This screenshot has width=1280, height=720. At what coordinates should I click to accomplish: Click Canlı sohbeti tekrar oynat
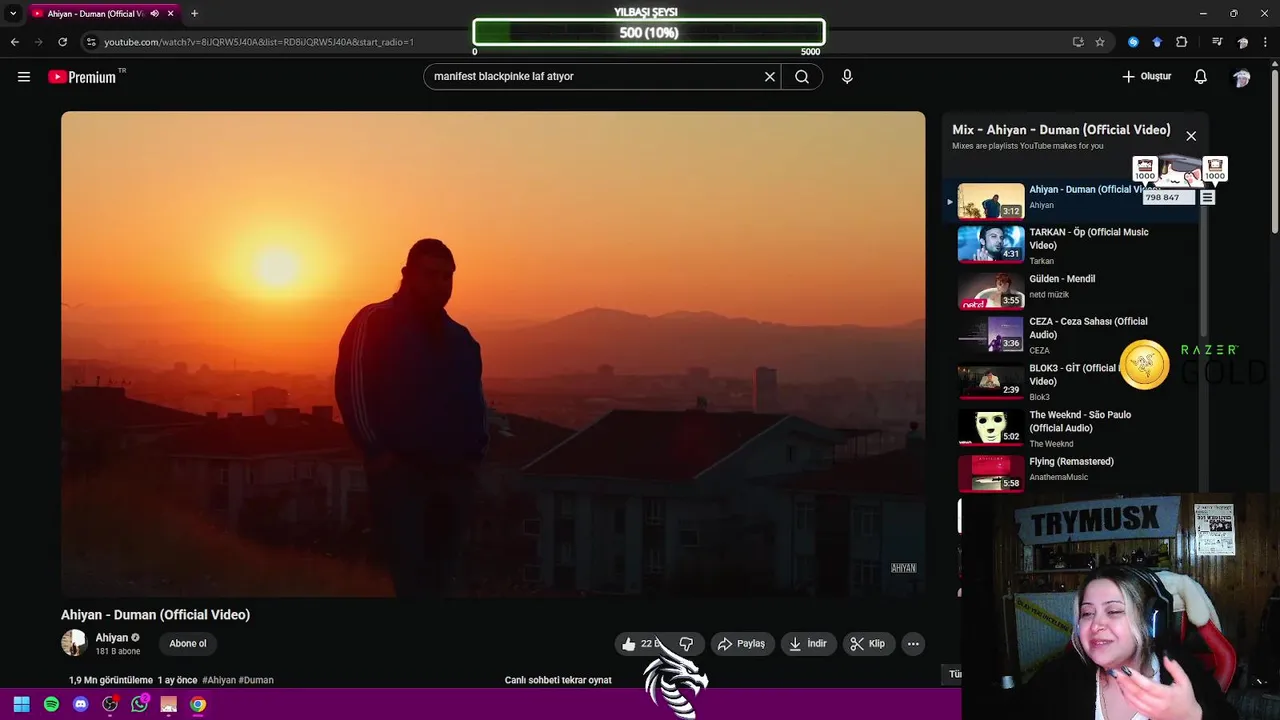tap(558, 680)
